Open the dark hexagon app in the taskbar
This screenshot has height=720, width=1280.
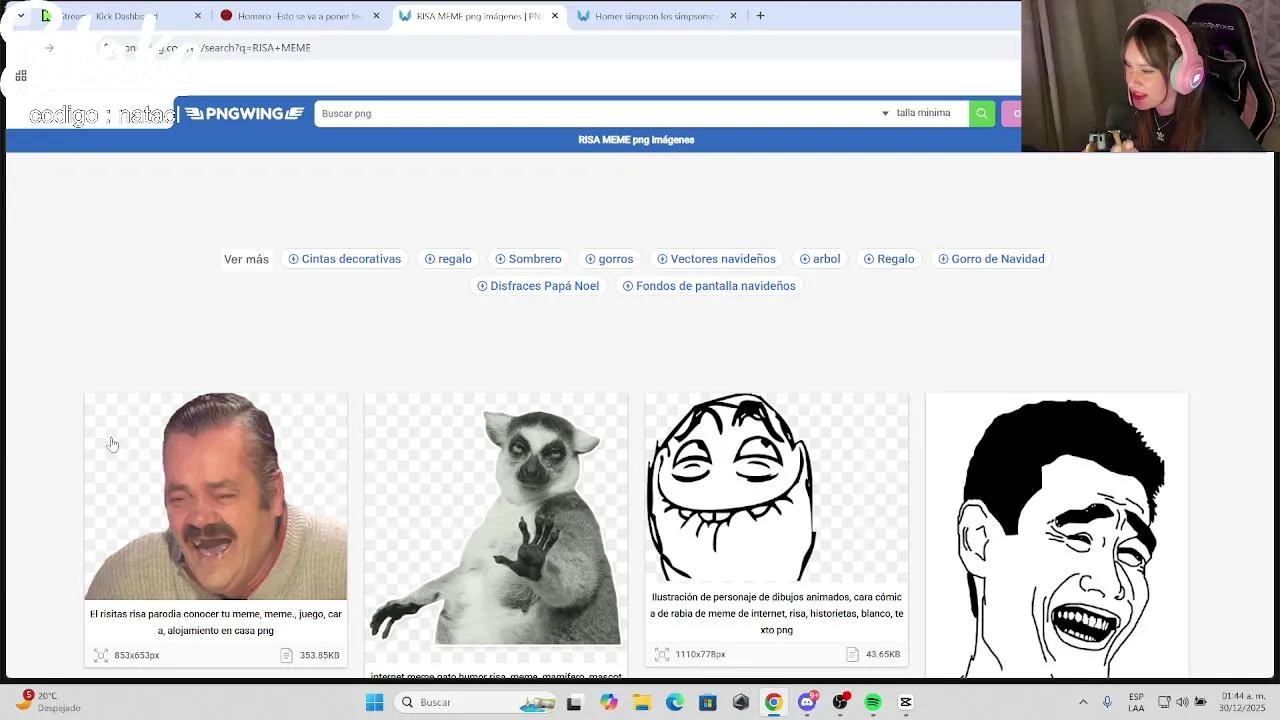741,703
